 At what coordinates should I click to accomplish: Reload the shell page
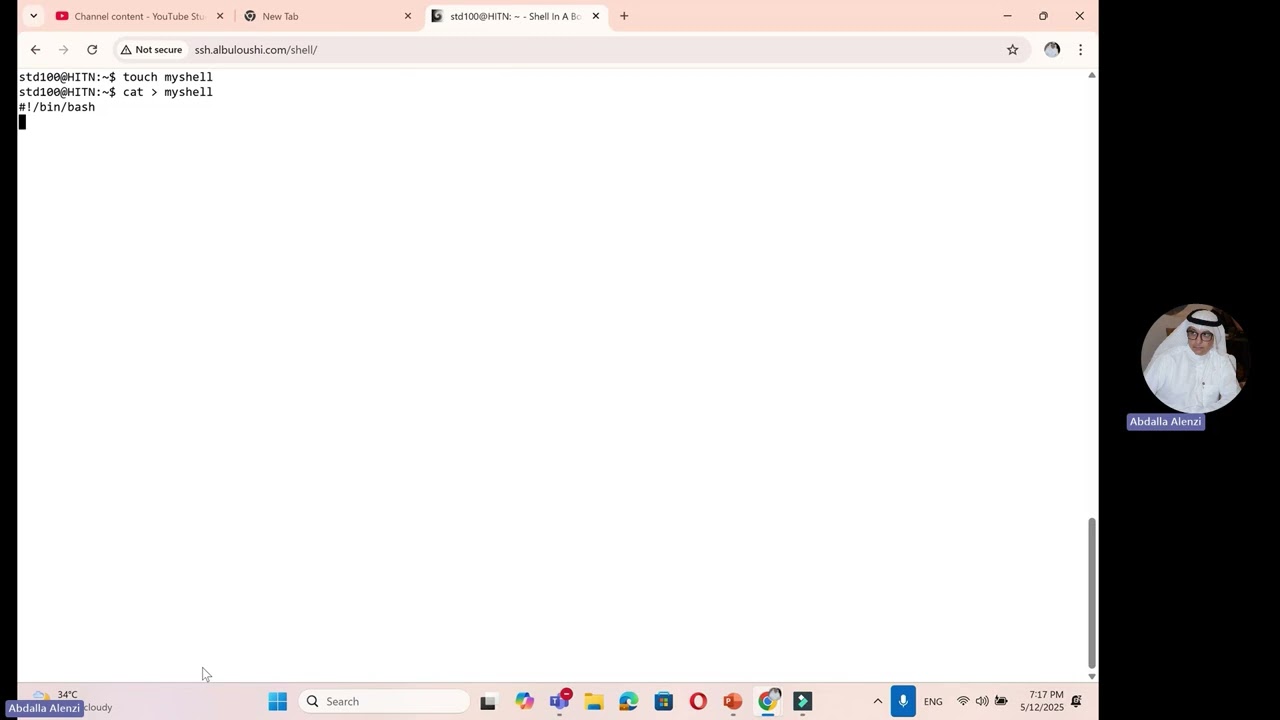pyautogui.click(x=92, y=49)
